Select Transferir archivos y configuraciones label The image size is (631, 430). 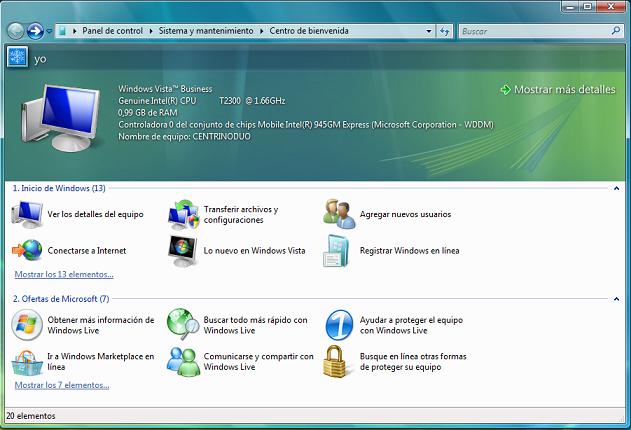point(241,214)
